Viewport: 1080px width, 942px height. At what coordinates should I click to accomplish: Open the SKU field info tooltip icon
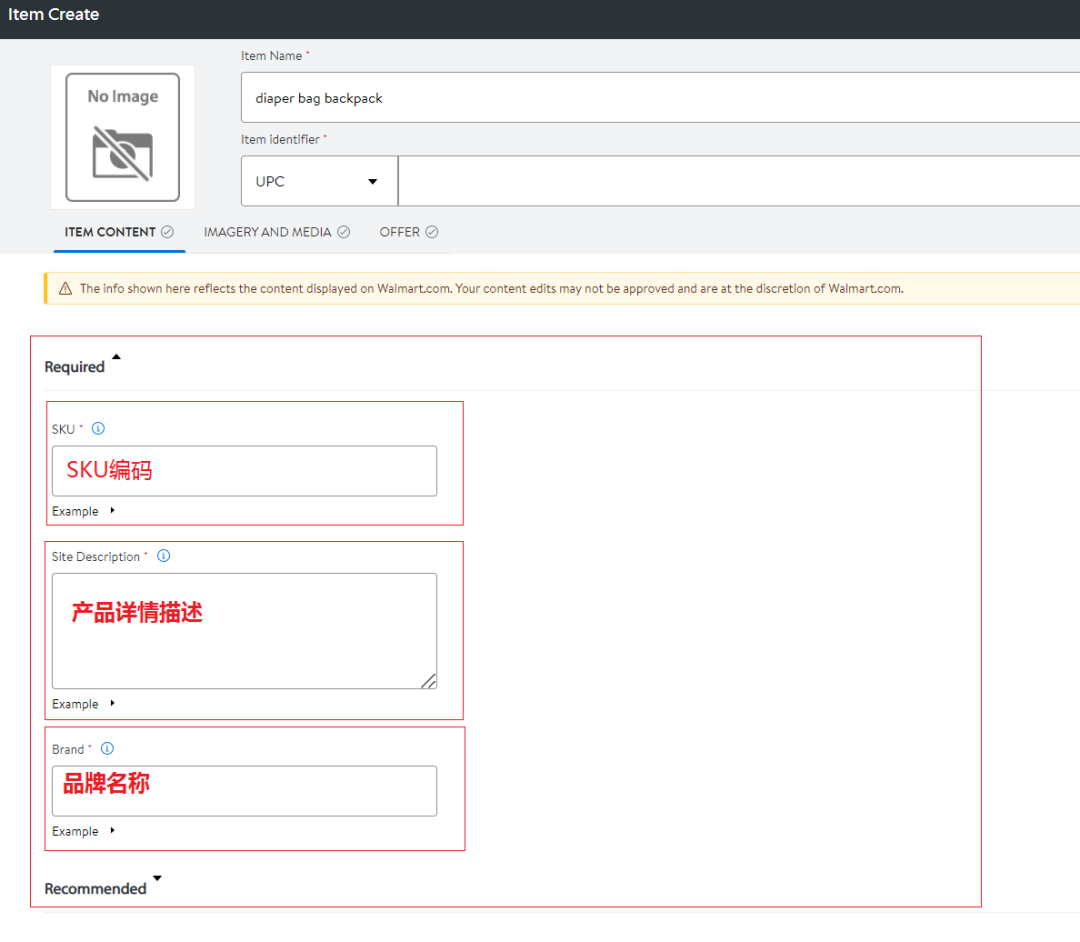tap(98, 428)
